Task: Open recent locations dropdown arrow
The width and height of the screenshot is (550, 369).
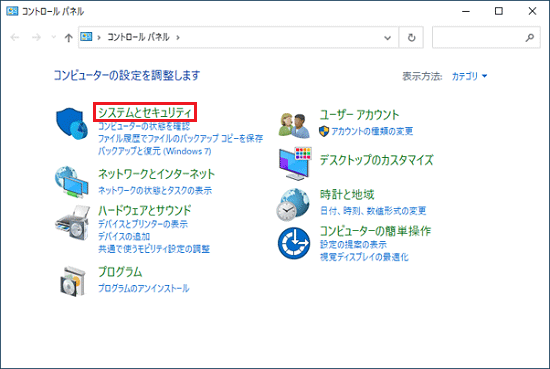Action: coord(54,37)
